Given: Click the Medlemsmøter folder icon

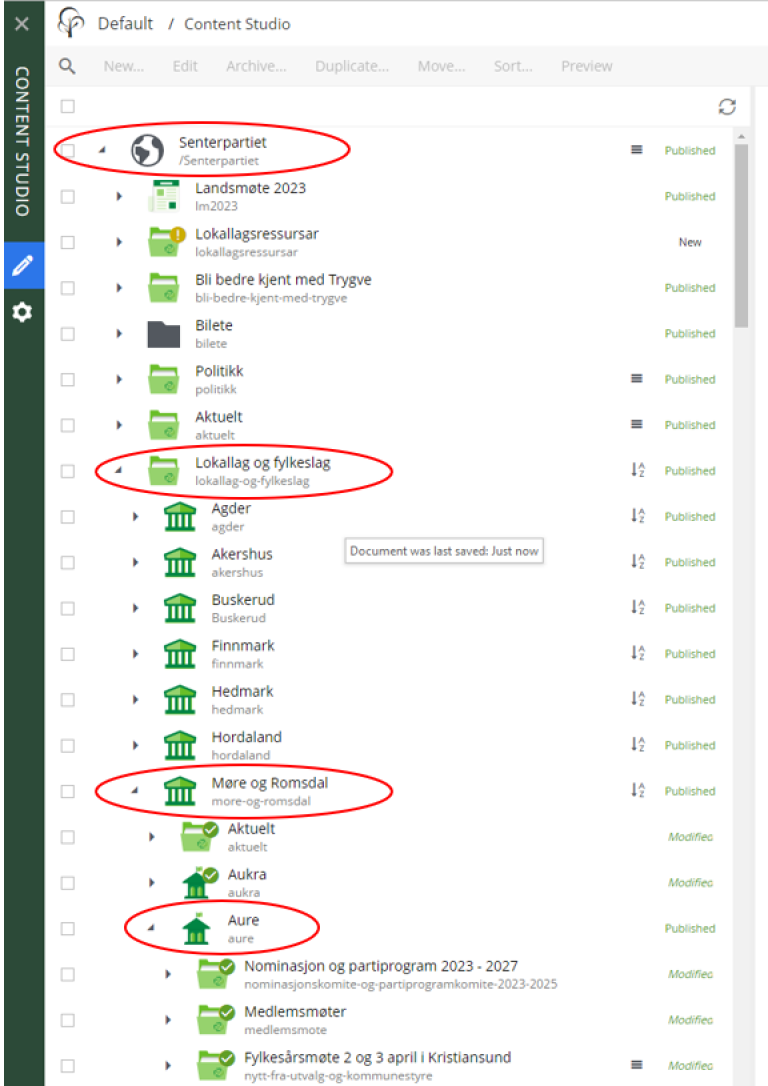Looking at the screenshot, I should 215,1020.
